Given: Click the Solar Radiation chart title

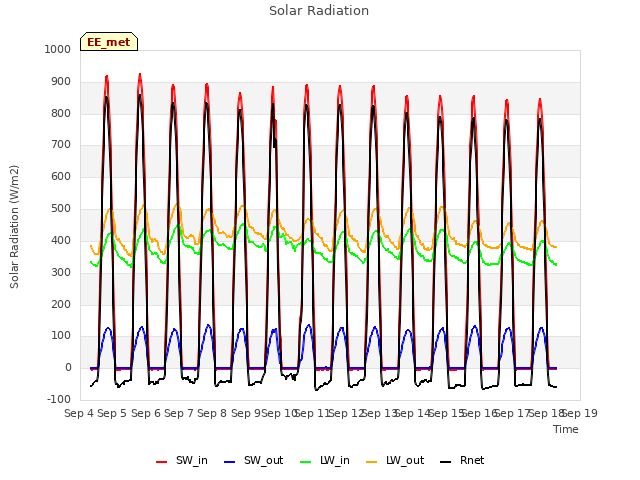Looking at the screenshot, I should click(319, 11).
